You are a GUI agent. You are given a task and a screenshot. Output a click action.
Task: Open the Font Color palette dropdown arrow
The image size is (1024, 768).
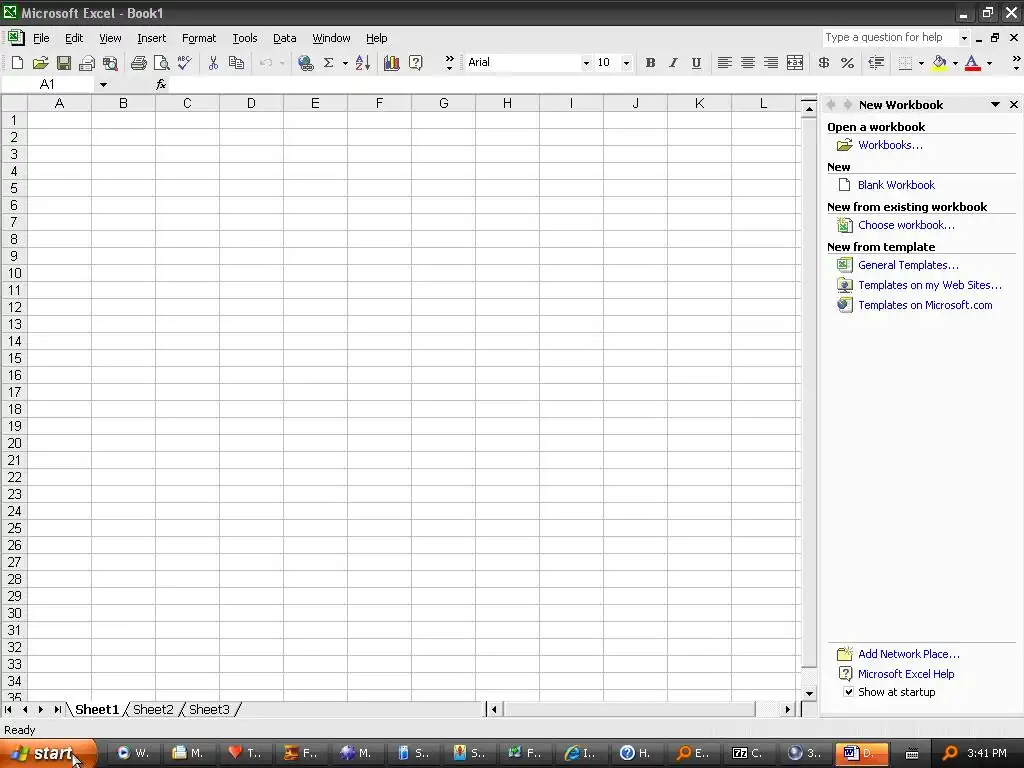(989, 63)
